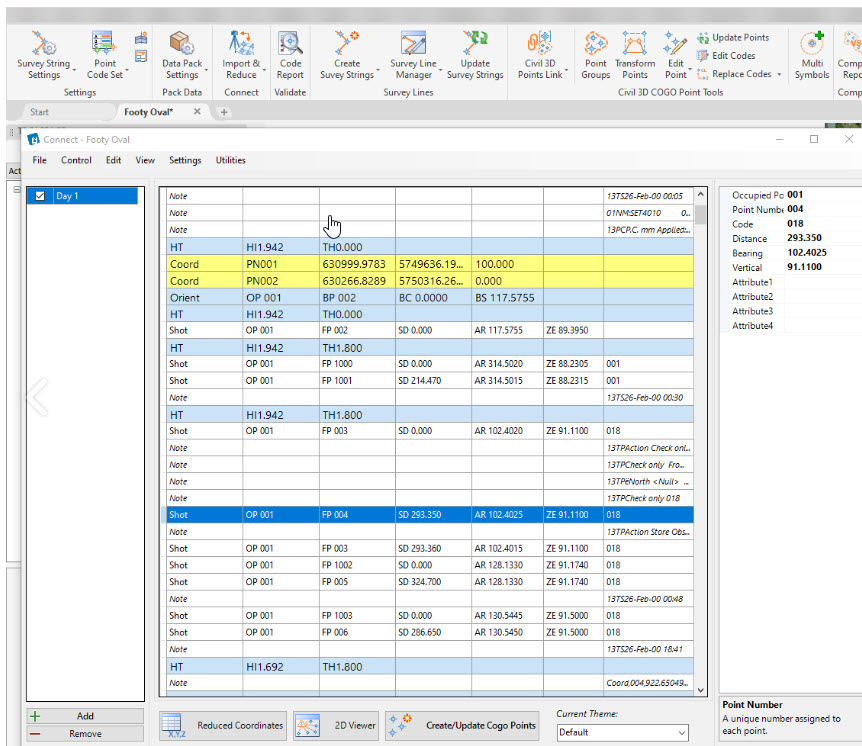This screenshot has width=862, height=746.
Task: Click Update Survey Strings
Action: [x=475, y=55]
